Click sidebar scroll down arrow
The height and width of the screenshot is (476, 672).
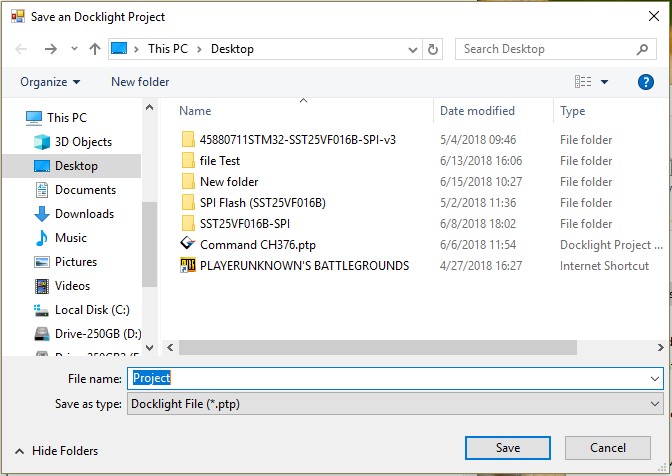click(x=150, y=347)
